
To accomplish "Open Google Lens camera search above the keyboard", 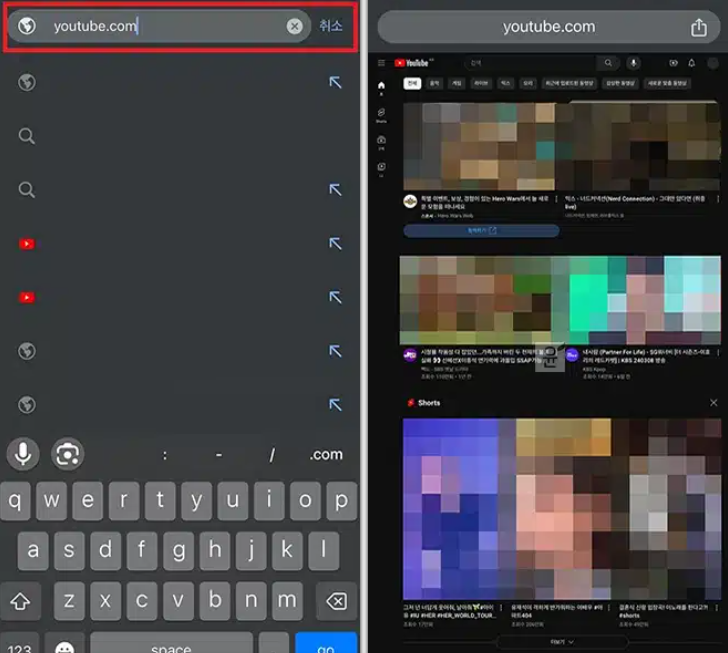I will click(x=68, y=454).
